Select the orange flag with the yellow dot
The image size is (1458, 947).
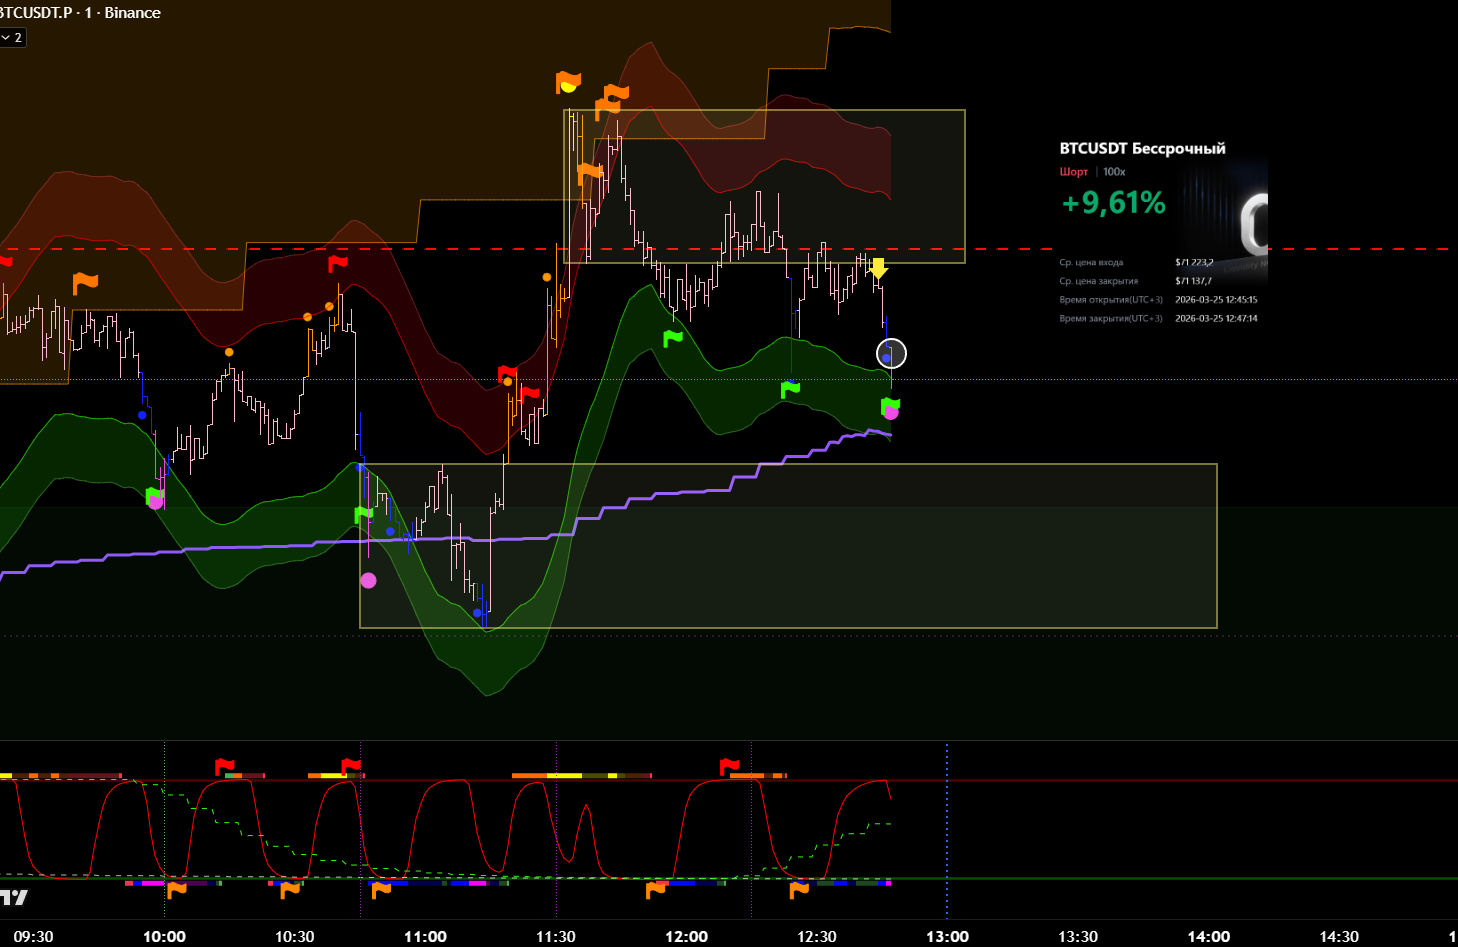pos(568,83)
